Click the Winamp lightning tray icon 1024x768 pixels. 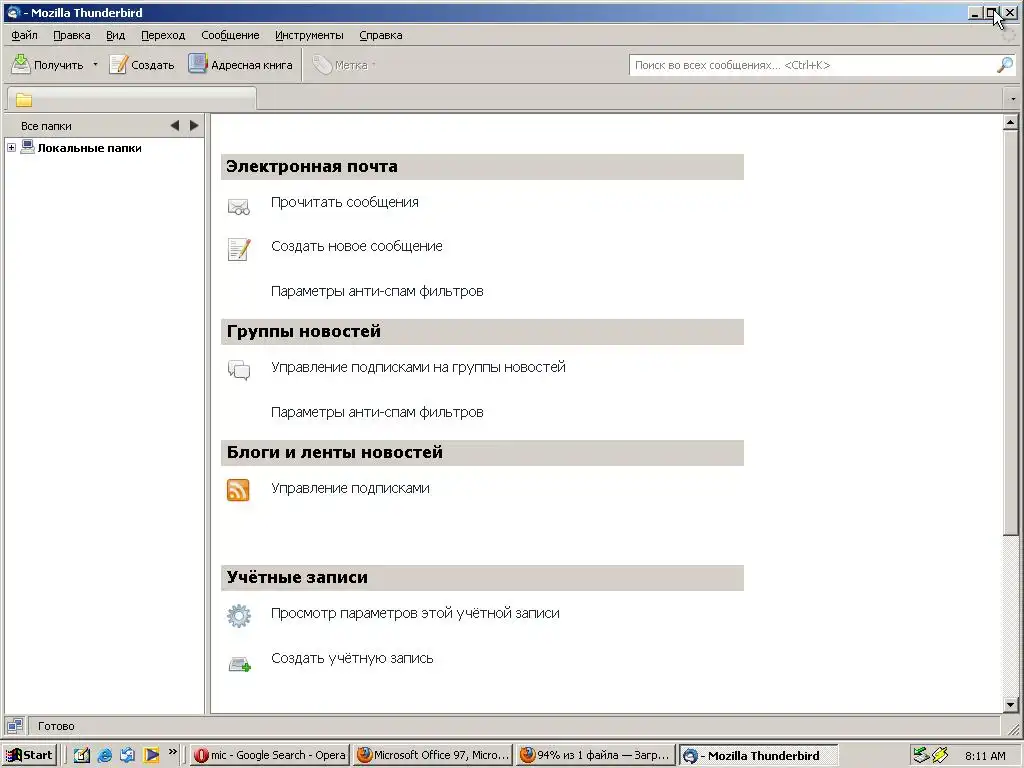coord(940,755)
